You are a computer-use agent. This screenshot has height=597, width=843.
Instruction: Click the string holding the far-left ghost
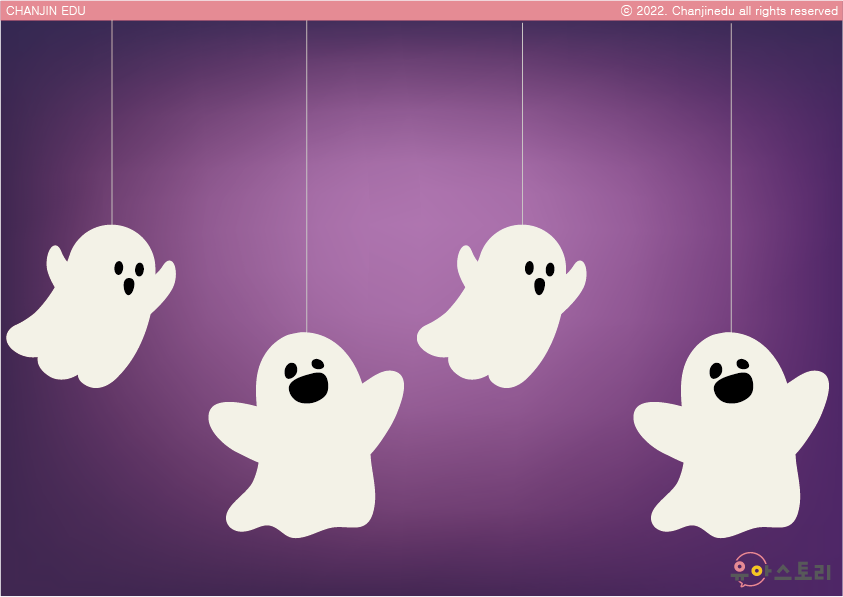[112, 120]
